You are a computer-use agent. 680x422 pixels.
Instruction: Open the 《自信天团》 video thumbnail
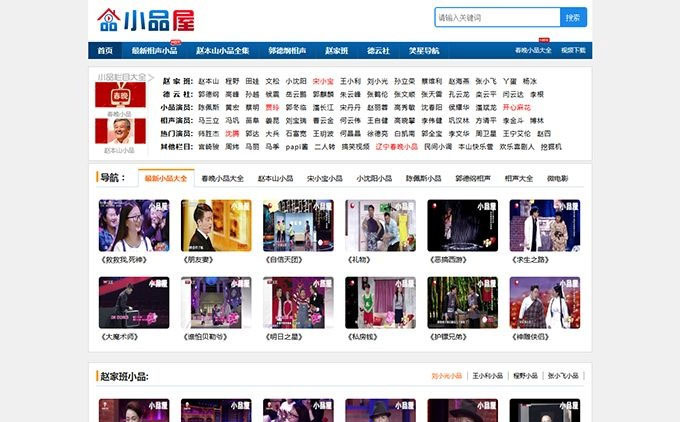(x=298, y=226)
